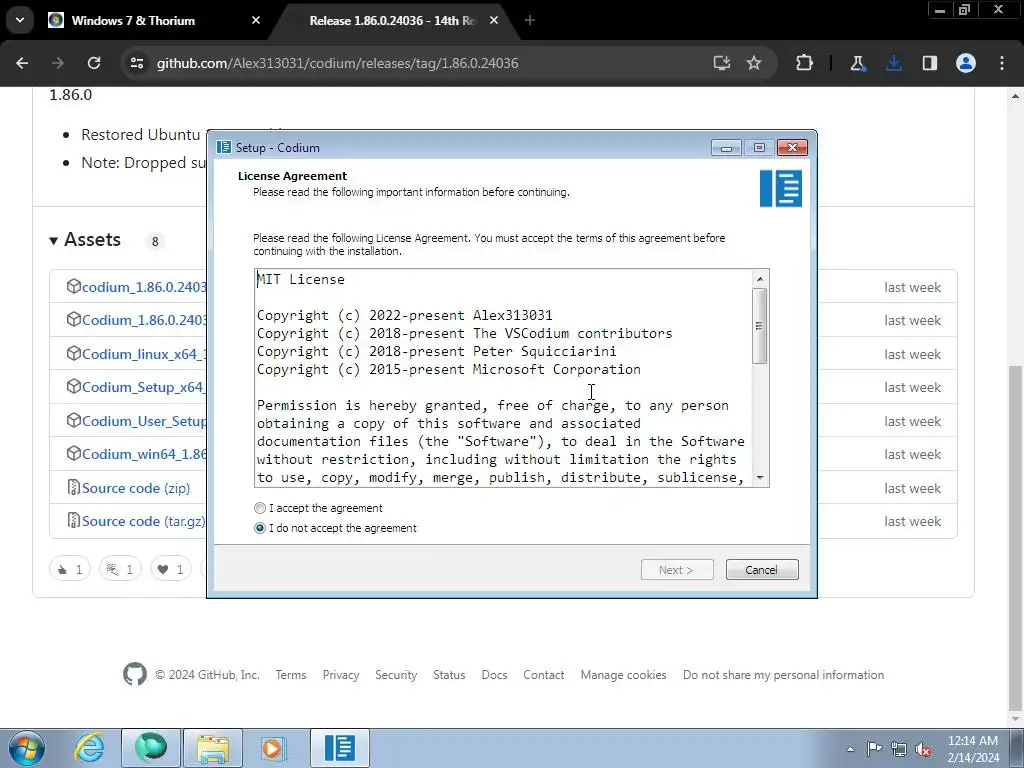This screenshot has height=768, width=1024.
Task: Click the muted volume tray icon
Action: click(x=923, y=748)
